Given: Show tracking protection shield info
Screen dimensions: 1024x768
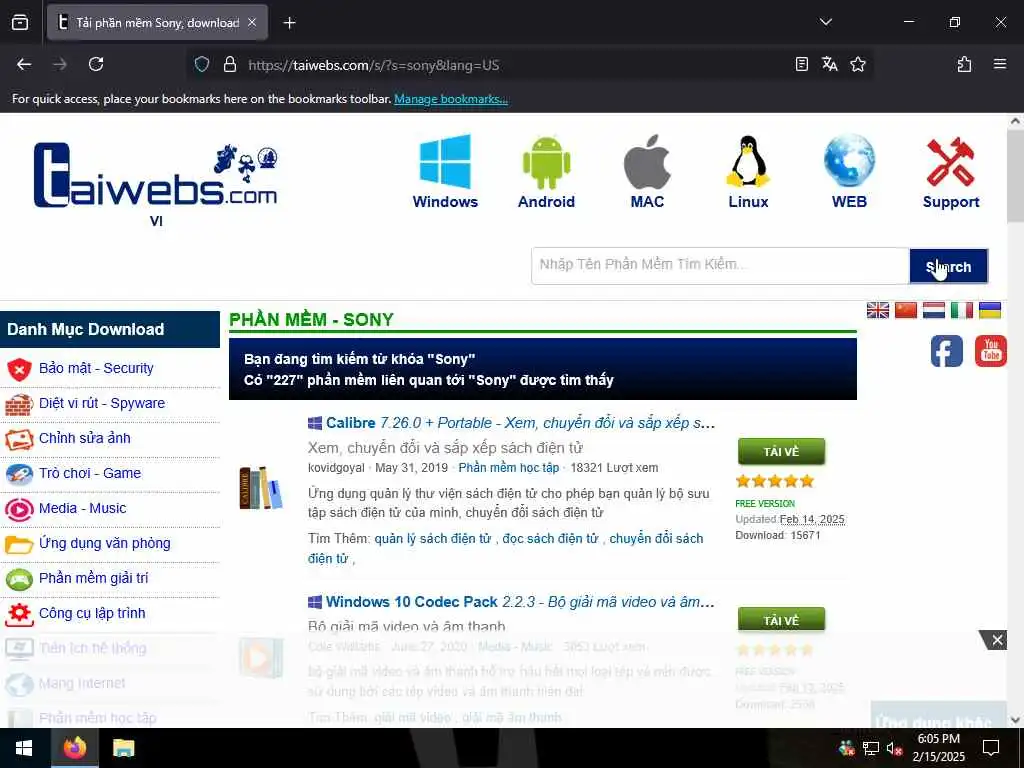Looking at the screenshot, I should click(202, 64).
